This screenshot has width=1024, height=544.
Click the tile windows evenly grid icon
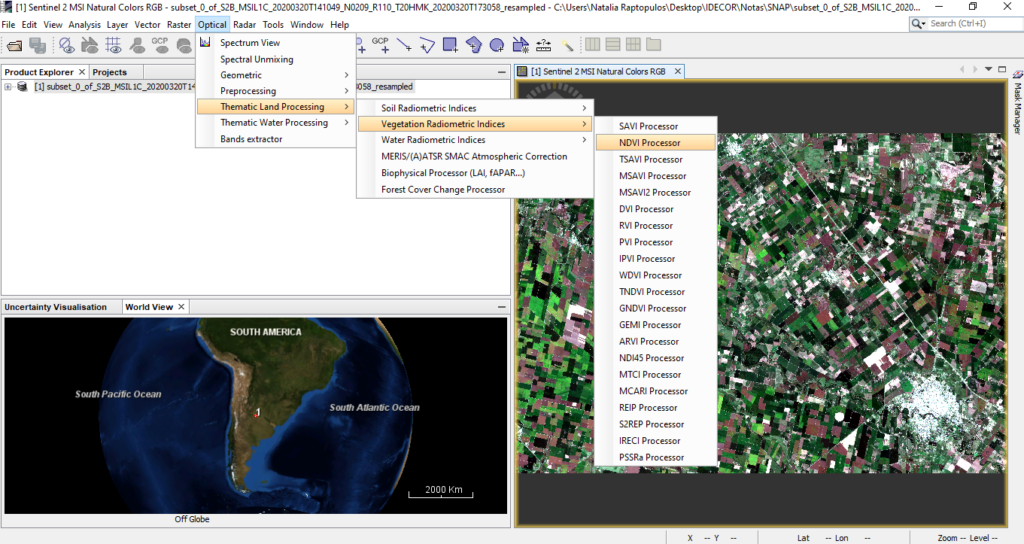(633, 44)
